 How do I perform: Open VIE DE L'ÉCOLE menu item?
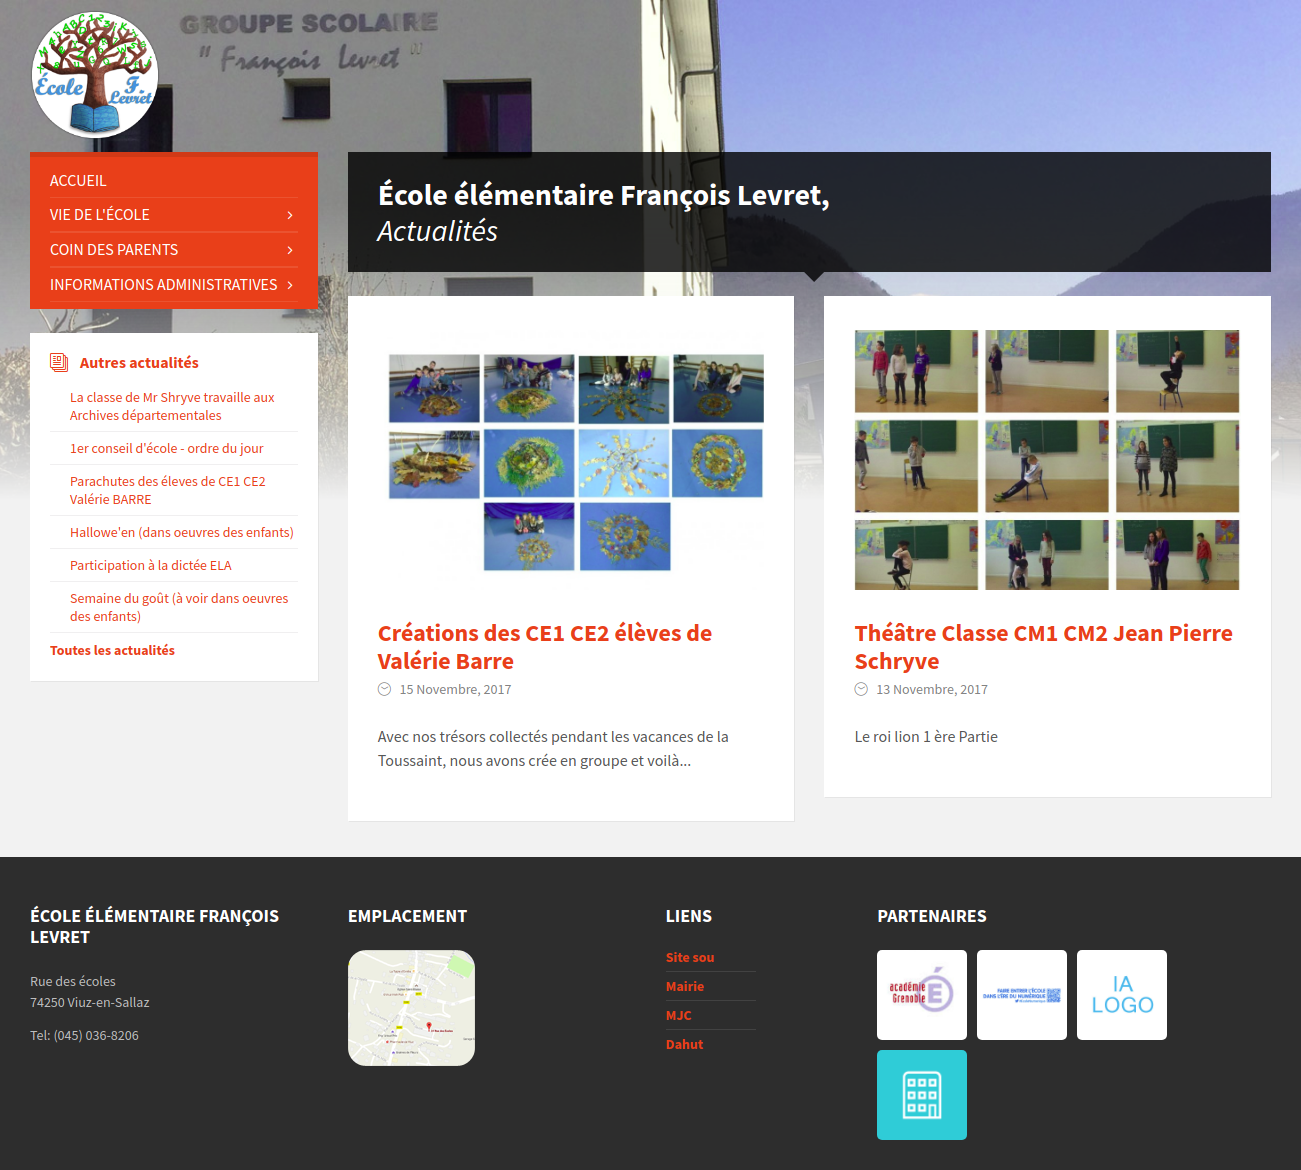pos(174,215)
